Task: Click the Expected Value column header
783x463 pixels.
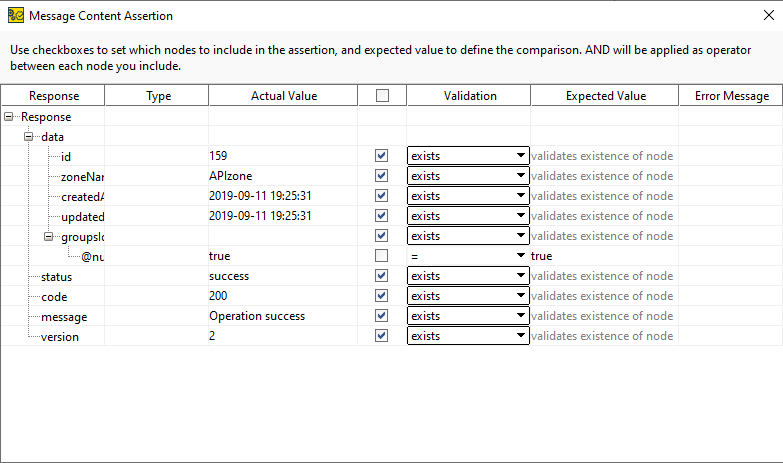Action: (x=604, y=96)
